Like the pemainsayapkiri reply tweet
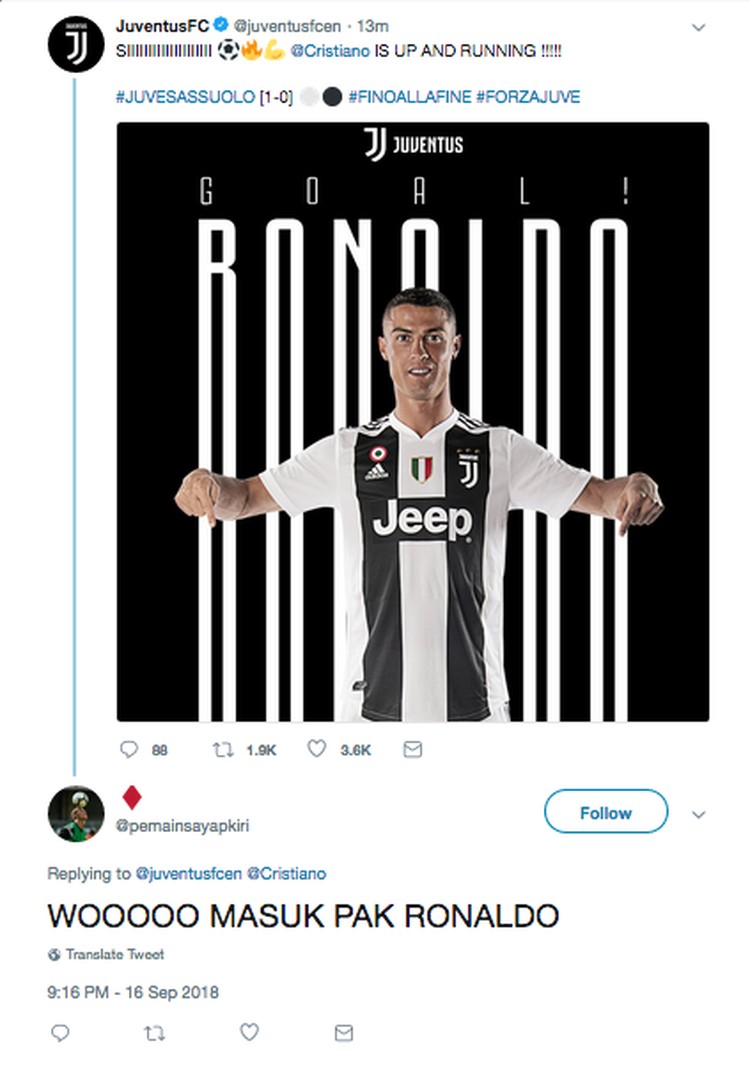 [x=250, y=1033]
